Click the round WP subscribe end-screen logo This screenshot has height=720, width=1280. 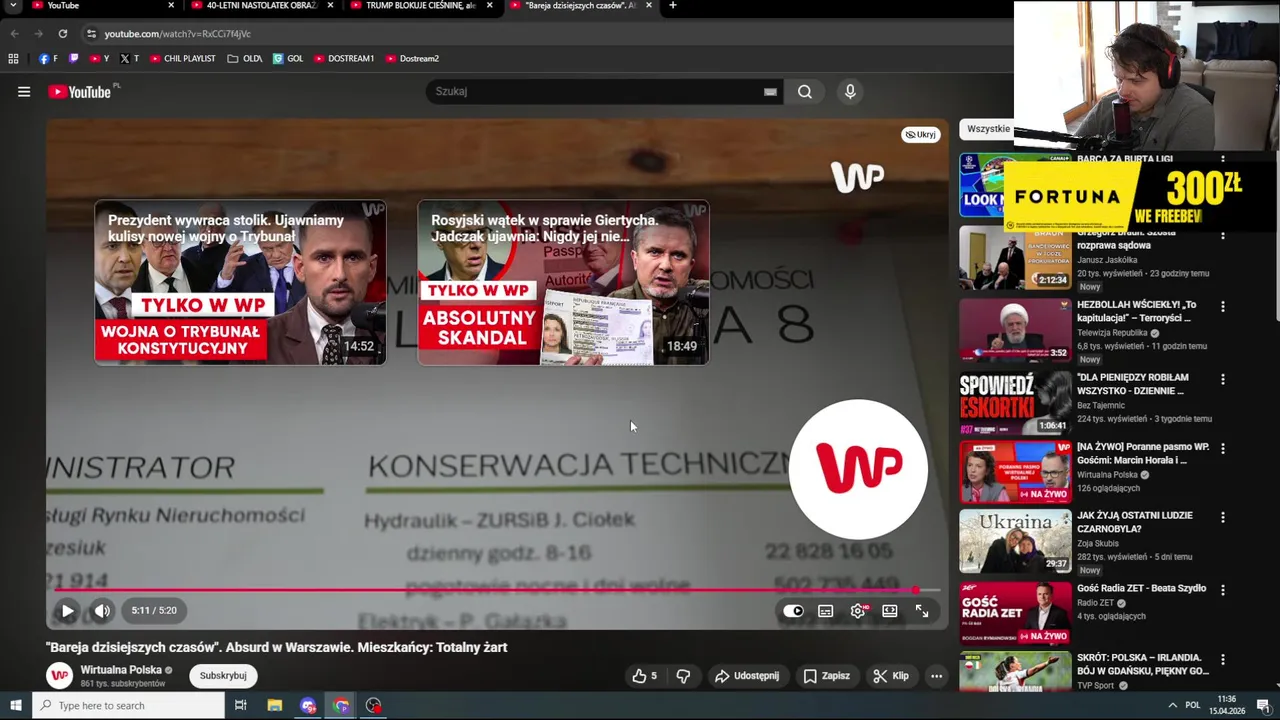coord(858,469)
